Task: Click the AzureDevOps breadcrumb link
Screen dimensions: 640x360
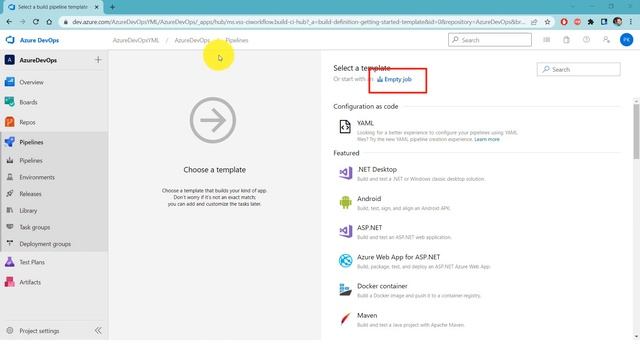Action: (192, 40)
